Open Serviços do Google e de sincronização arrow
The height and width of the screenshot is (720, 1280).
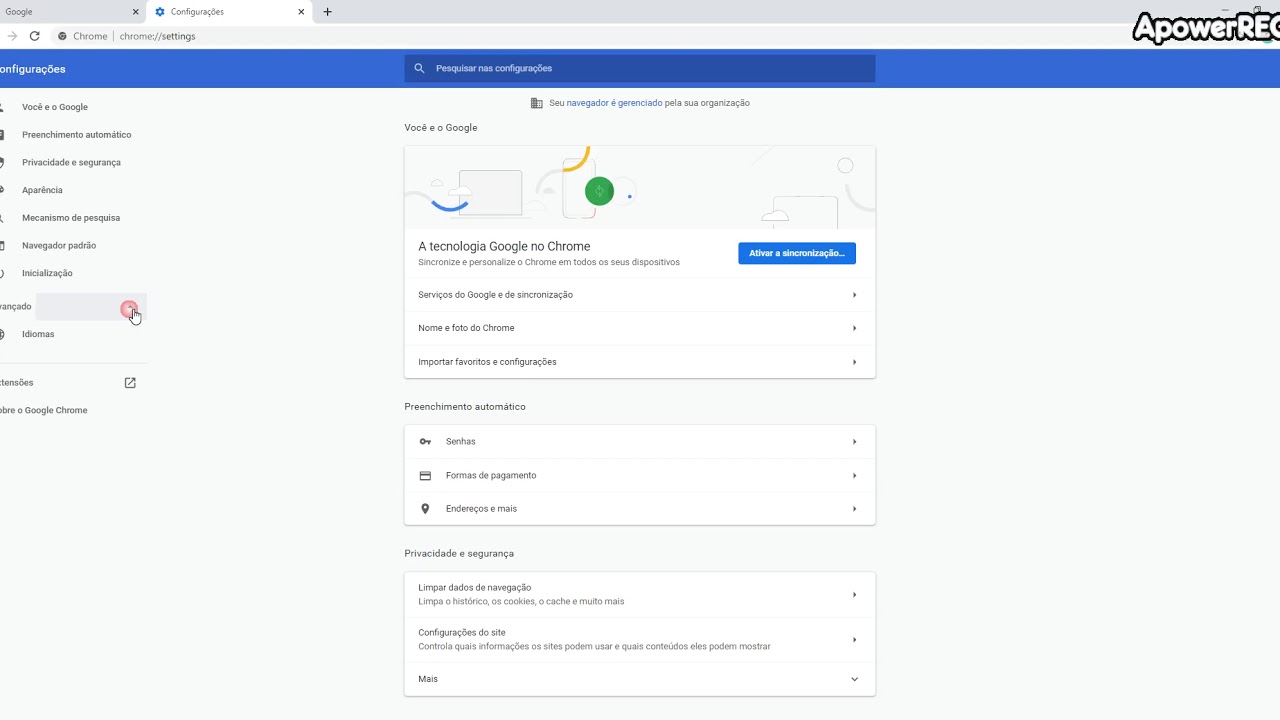pyautogui.click(x=854, y=295)
